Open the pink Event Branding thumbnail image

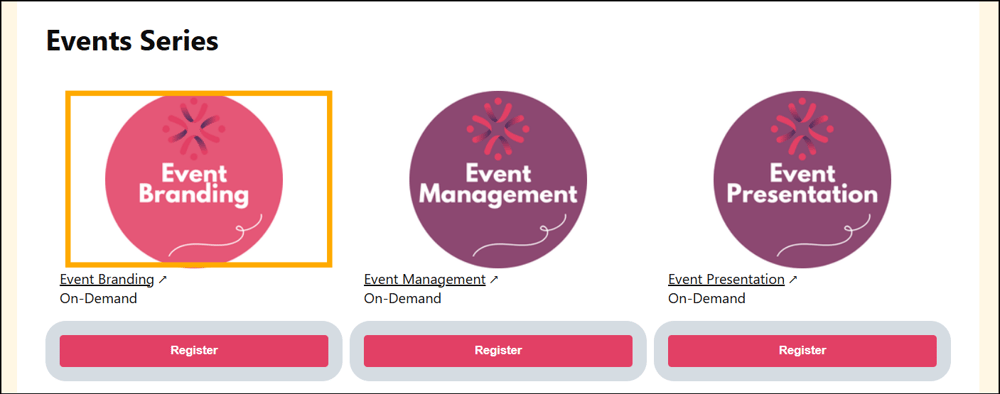(194, 179)
